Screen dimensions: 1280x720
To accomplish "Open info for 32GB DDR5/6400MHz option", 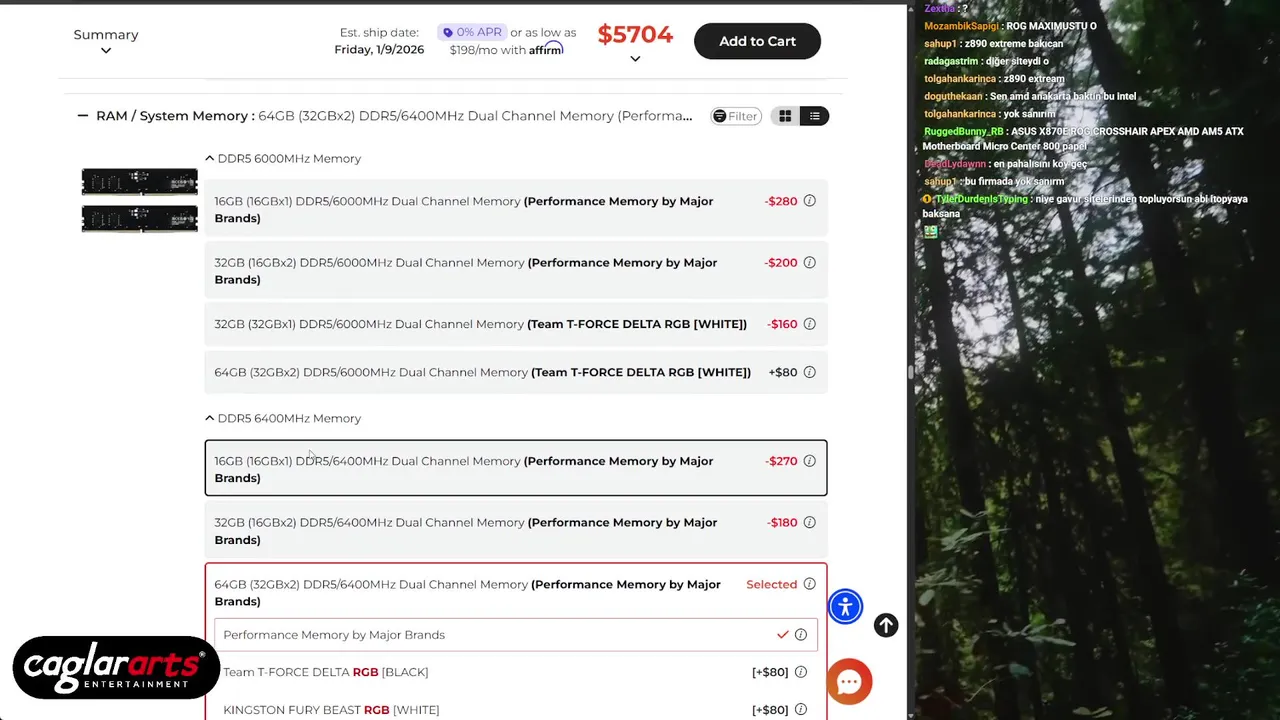I will (809, 522).
